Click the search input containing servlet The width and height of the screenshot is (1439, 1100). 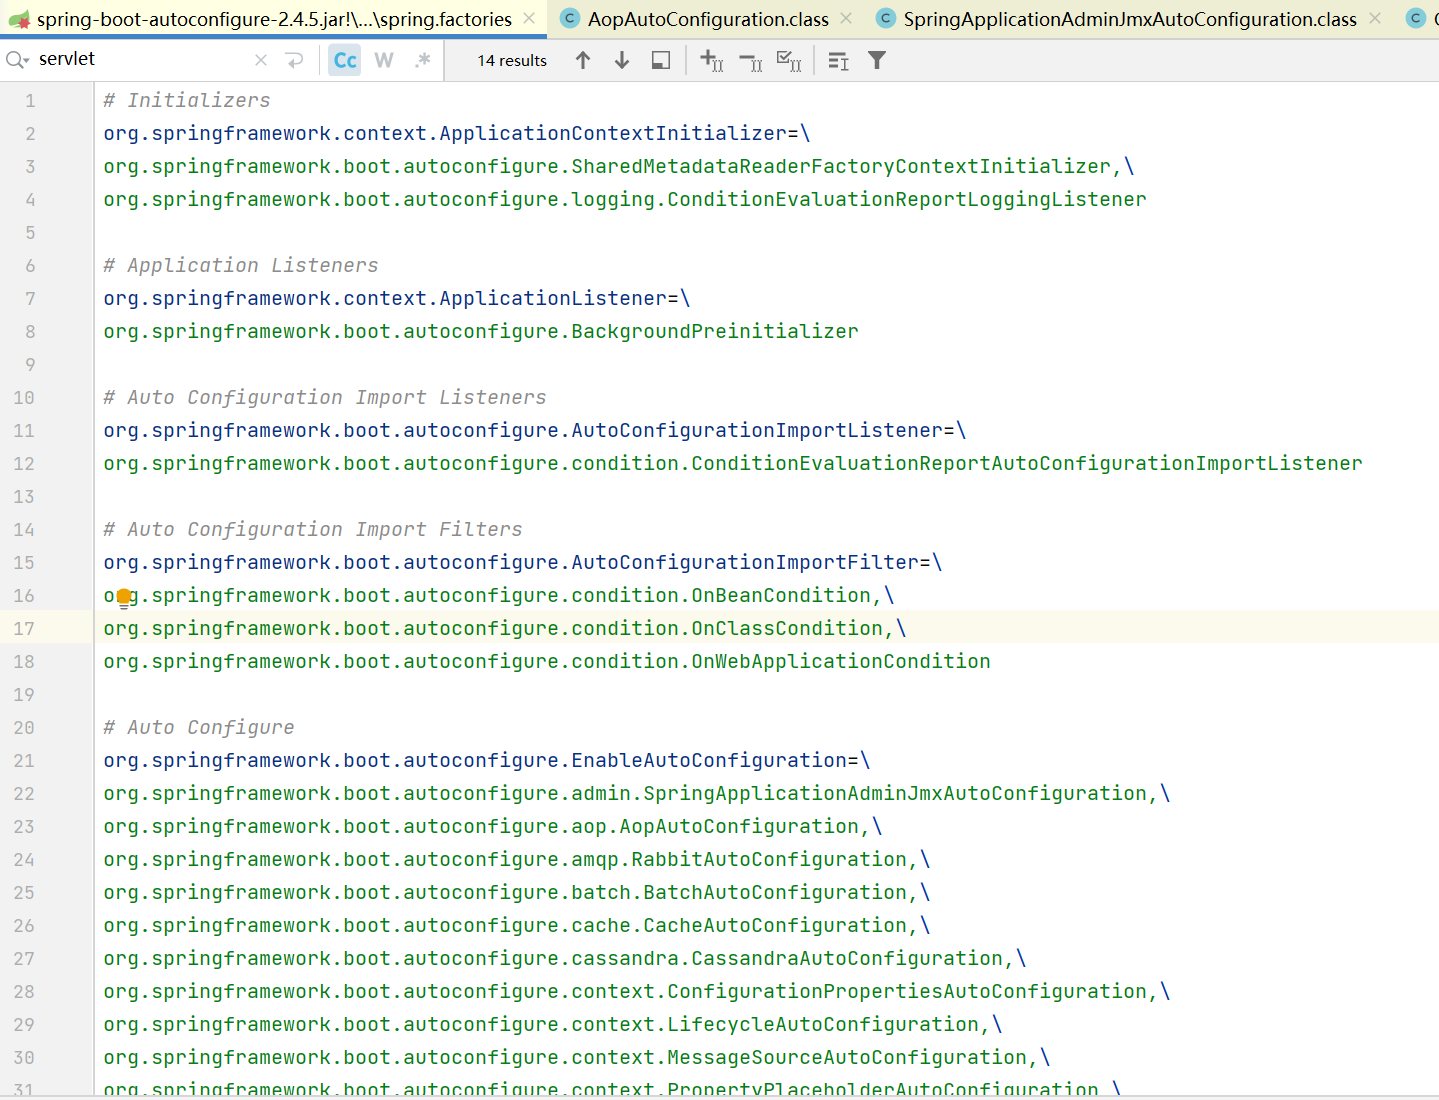click(140, 59)
